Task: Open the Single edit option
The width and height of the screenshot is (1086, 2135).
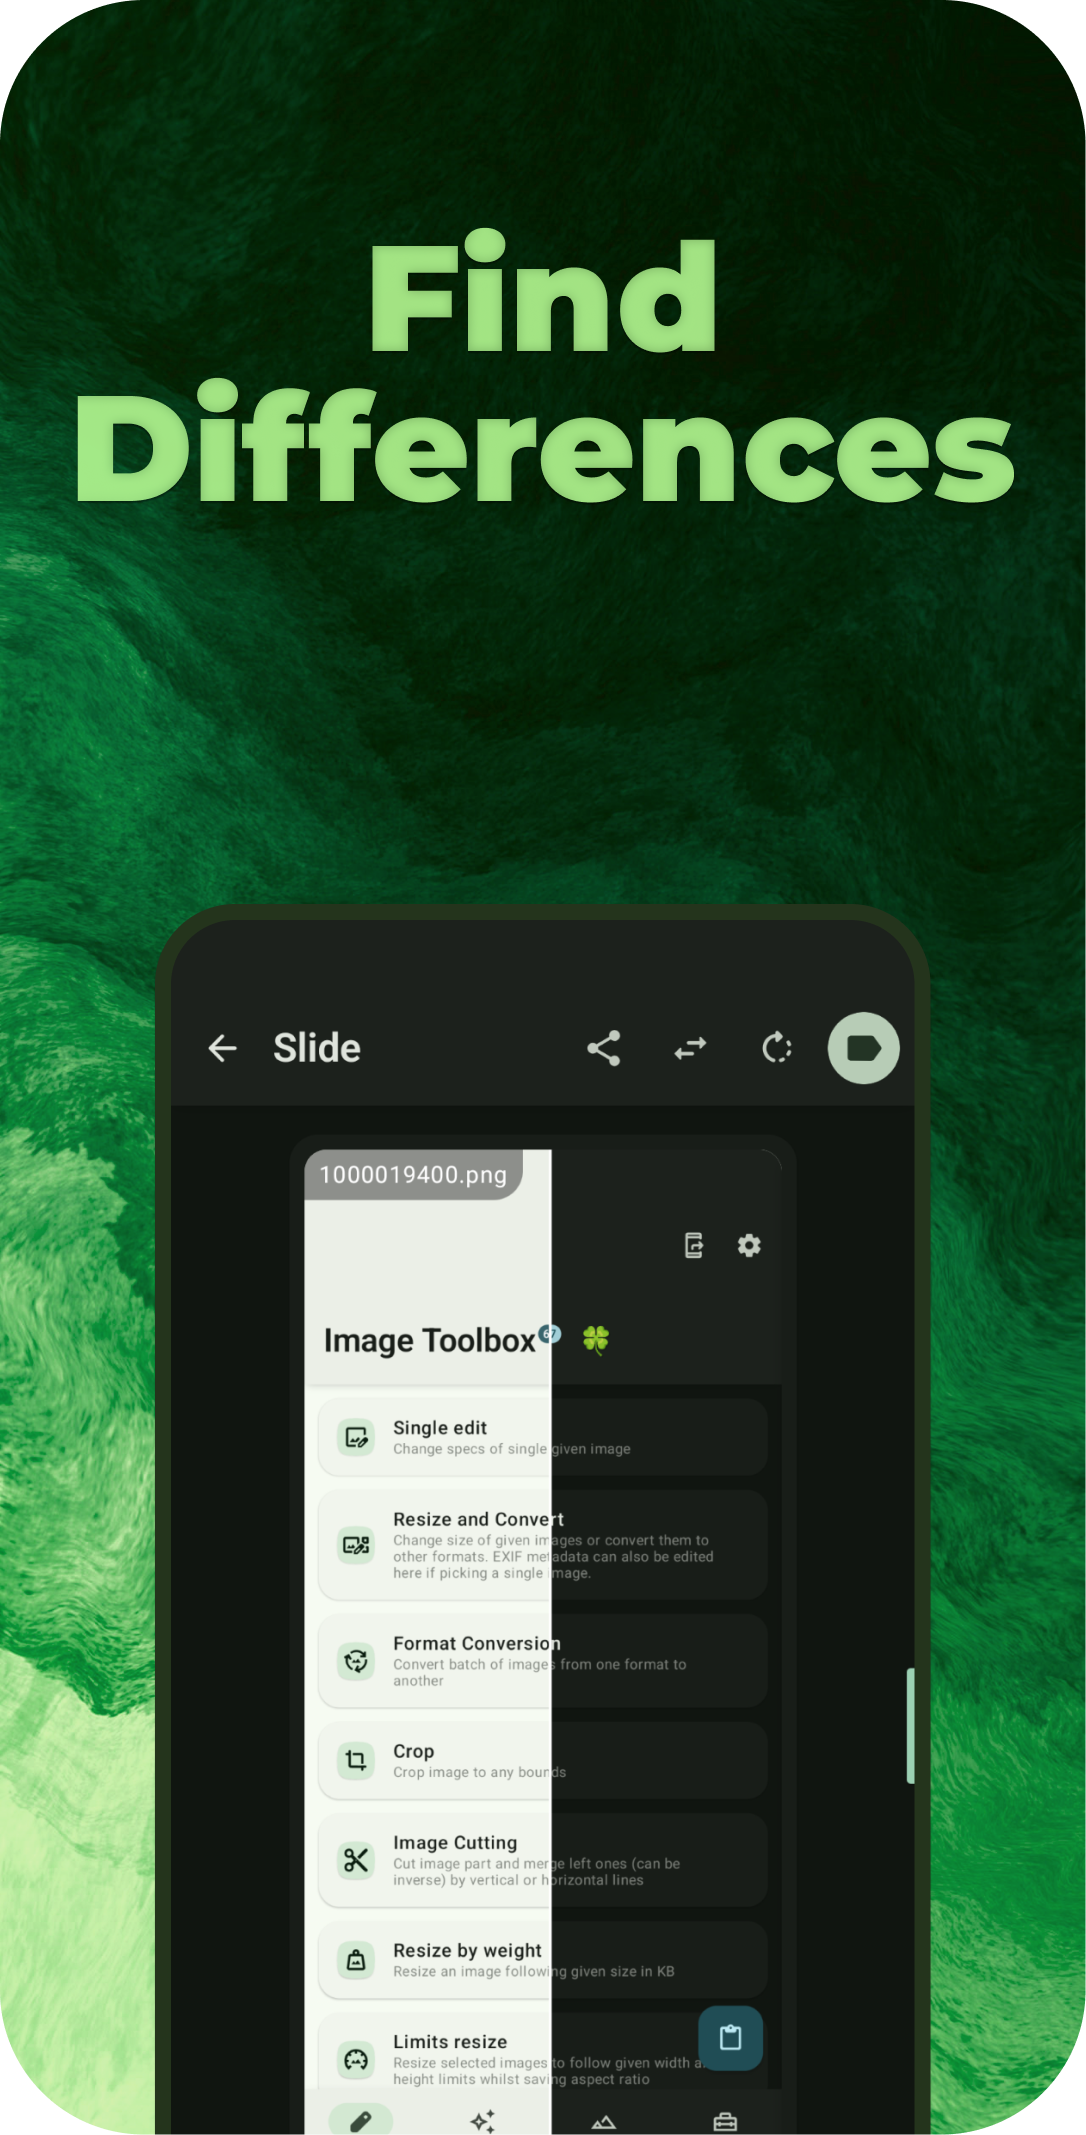Action: (543, 1437)
